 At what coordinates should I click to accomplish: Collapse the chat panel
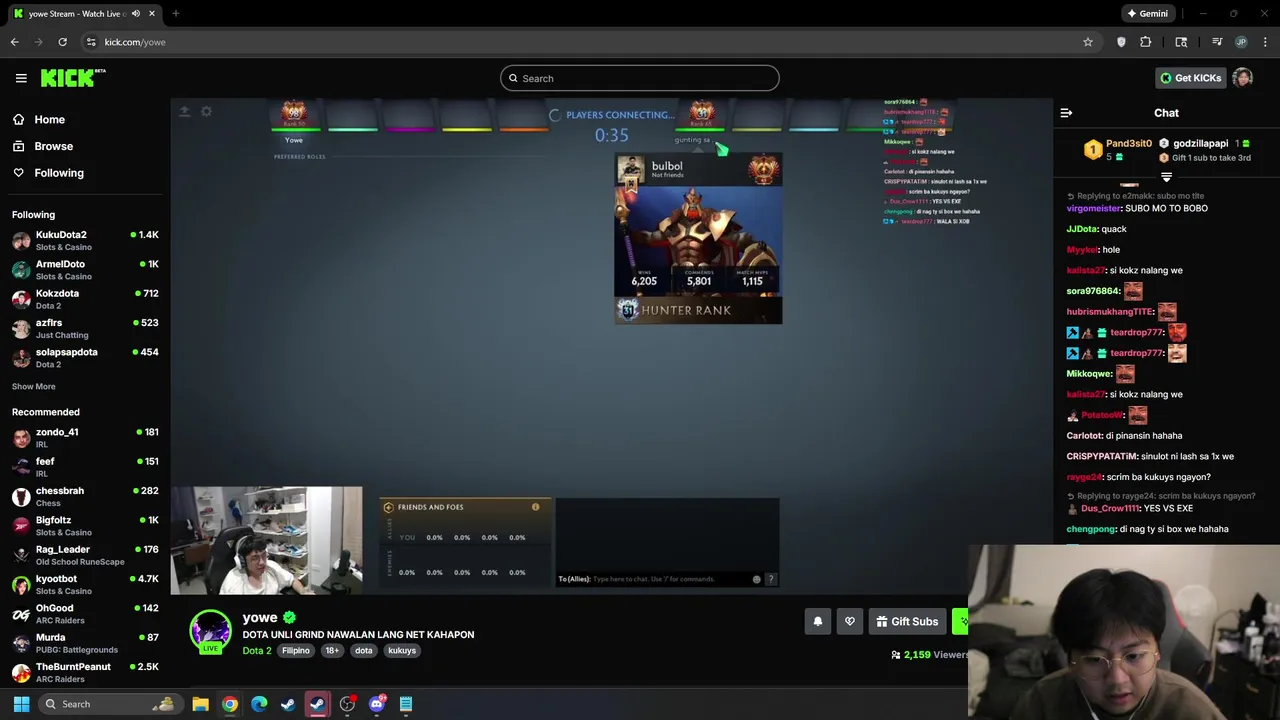click(1066, 113)
